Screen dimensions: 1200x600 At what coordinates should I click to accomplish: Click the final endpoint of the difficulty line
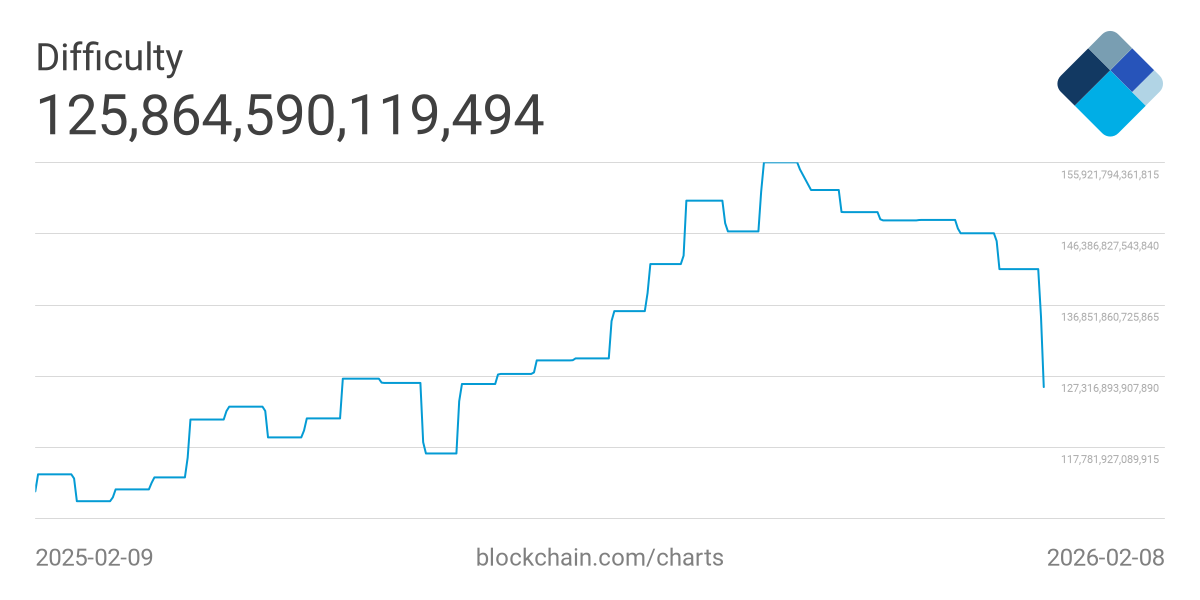click(1044, 386)
